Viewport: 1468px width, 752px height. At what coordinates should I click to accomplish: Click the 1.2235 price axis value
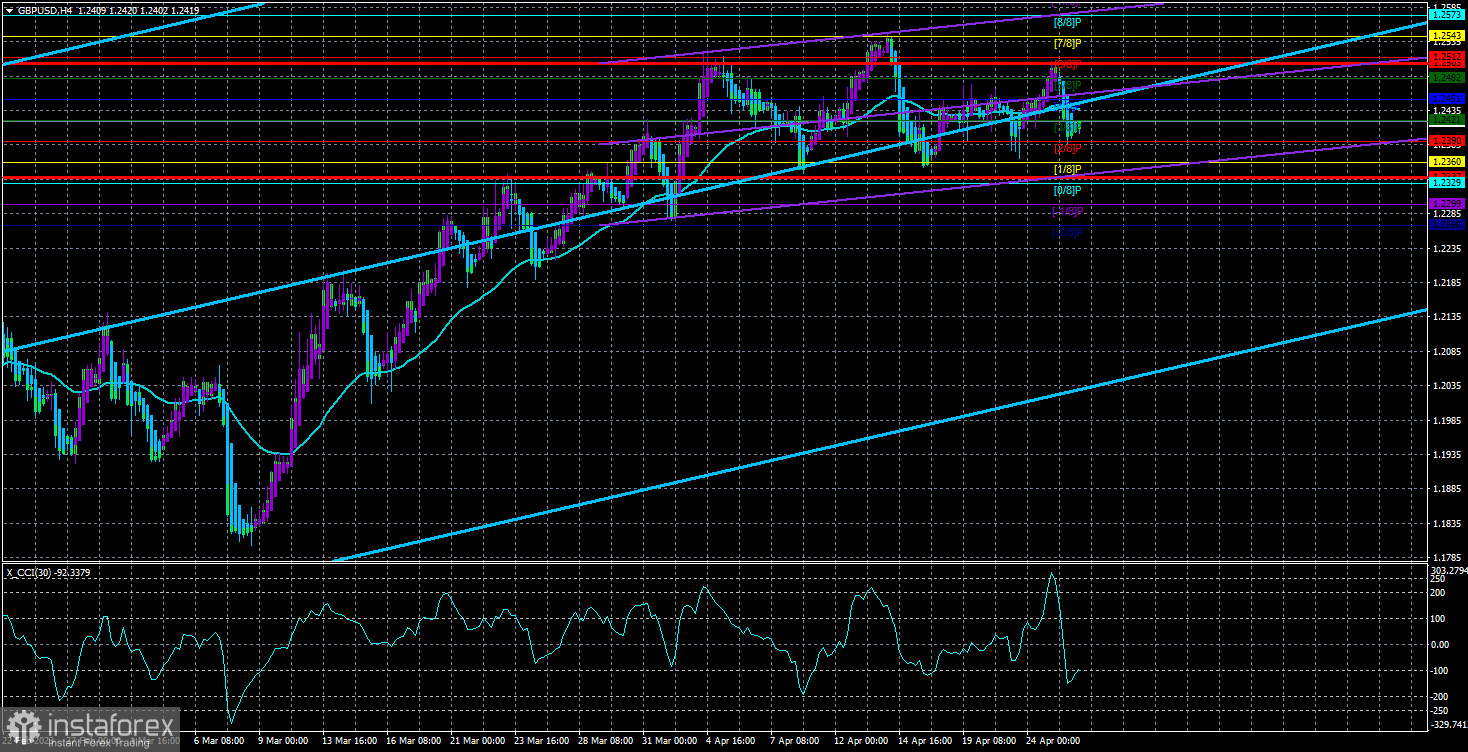(1447, 248)
